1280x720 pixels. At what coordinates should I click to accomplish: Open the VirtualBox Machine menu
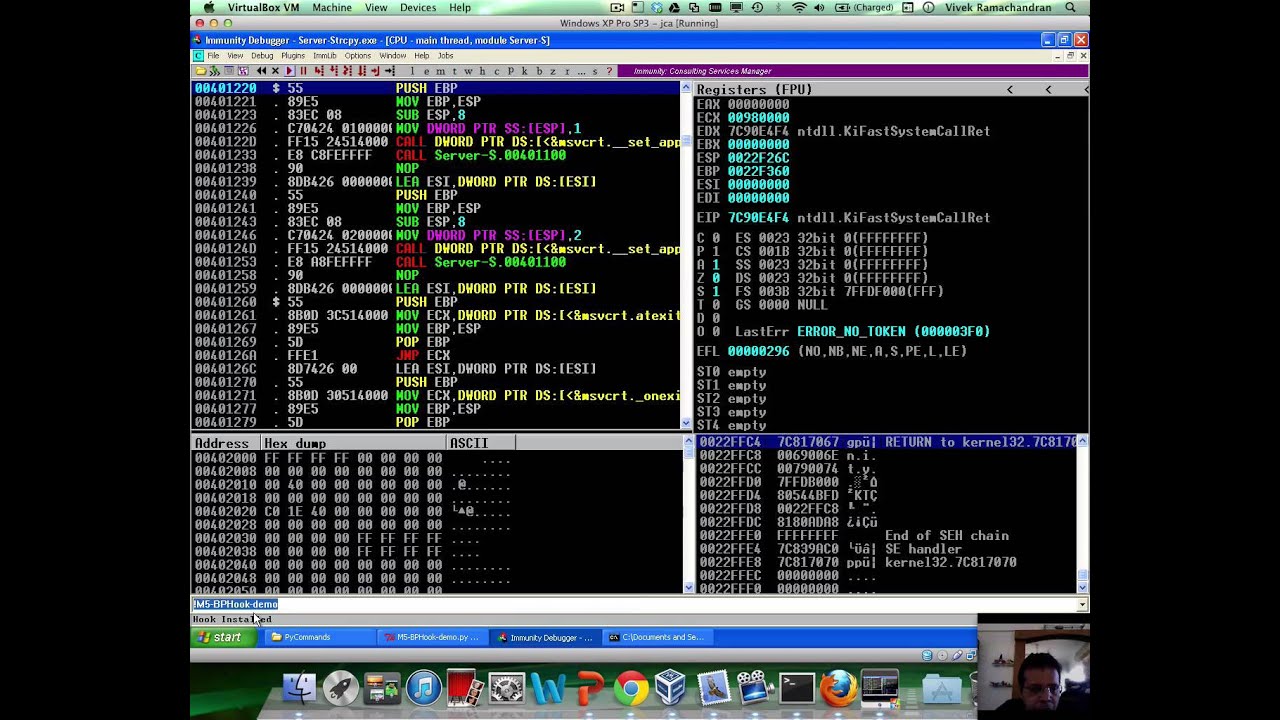[332, 7]
